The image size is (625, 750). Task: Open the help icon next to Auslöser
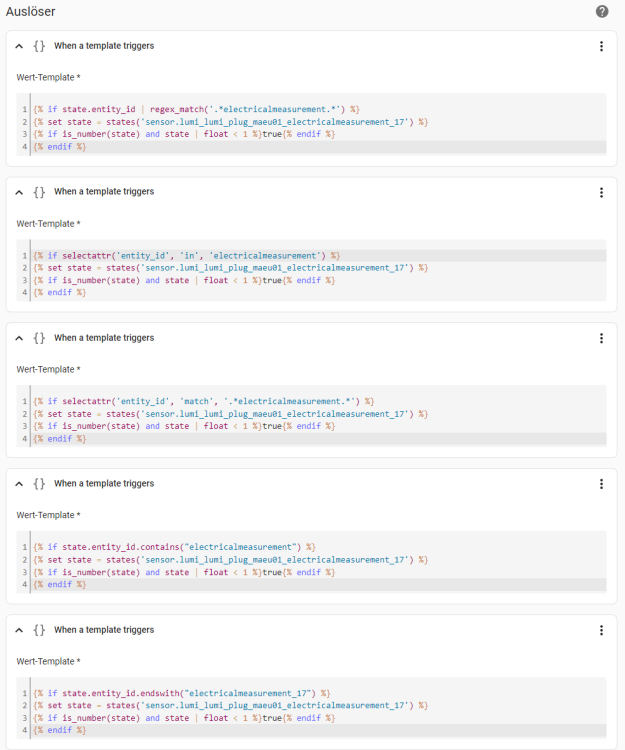coord(602,11)
